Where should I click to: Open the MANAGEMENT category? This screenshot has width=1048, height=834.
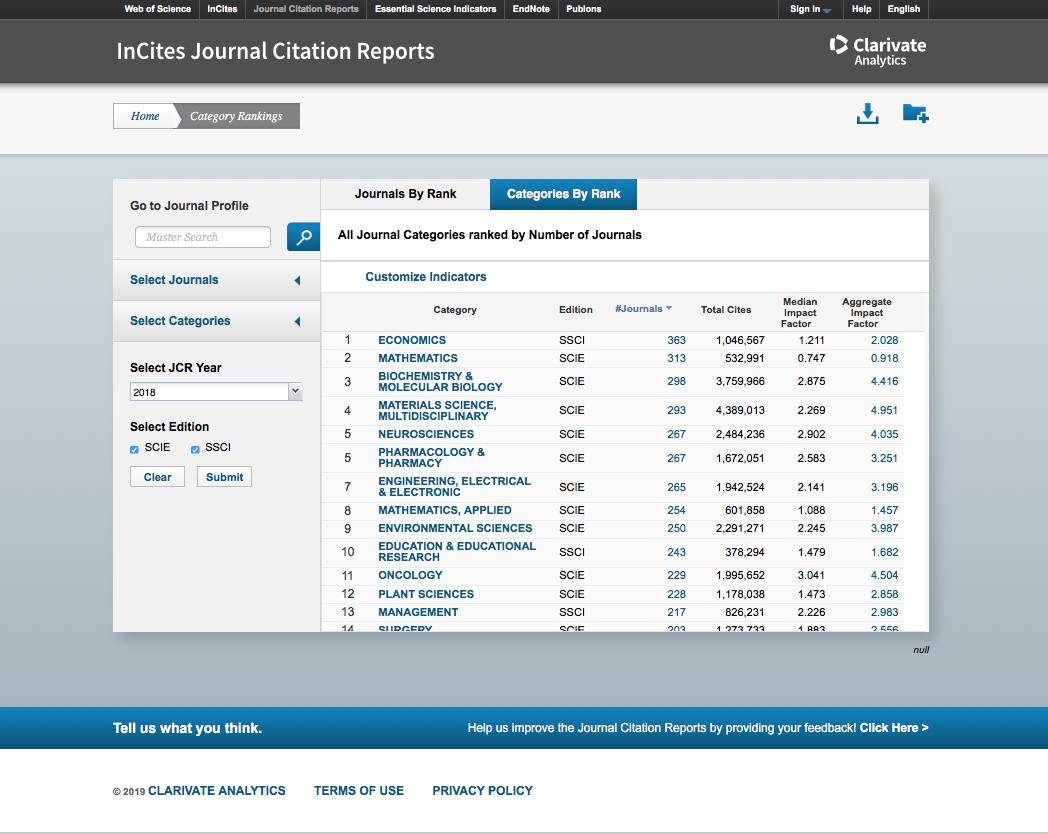(418, 612)
